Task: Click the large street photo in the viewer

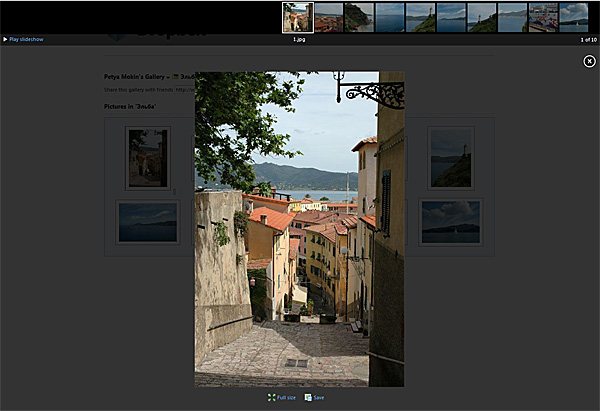Action: (299, 228)
